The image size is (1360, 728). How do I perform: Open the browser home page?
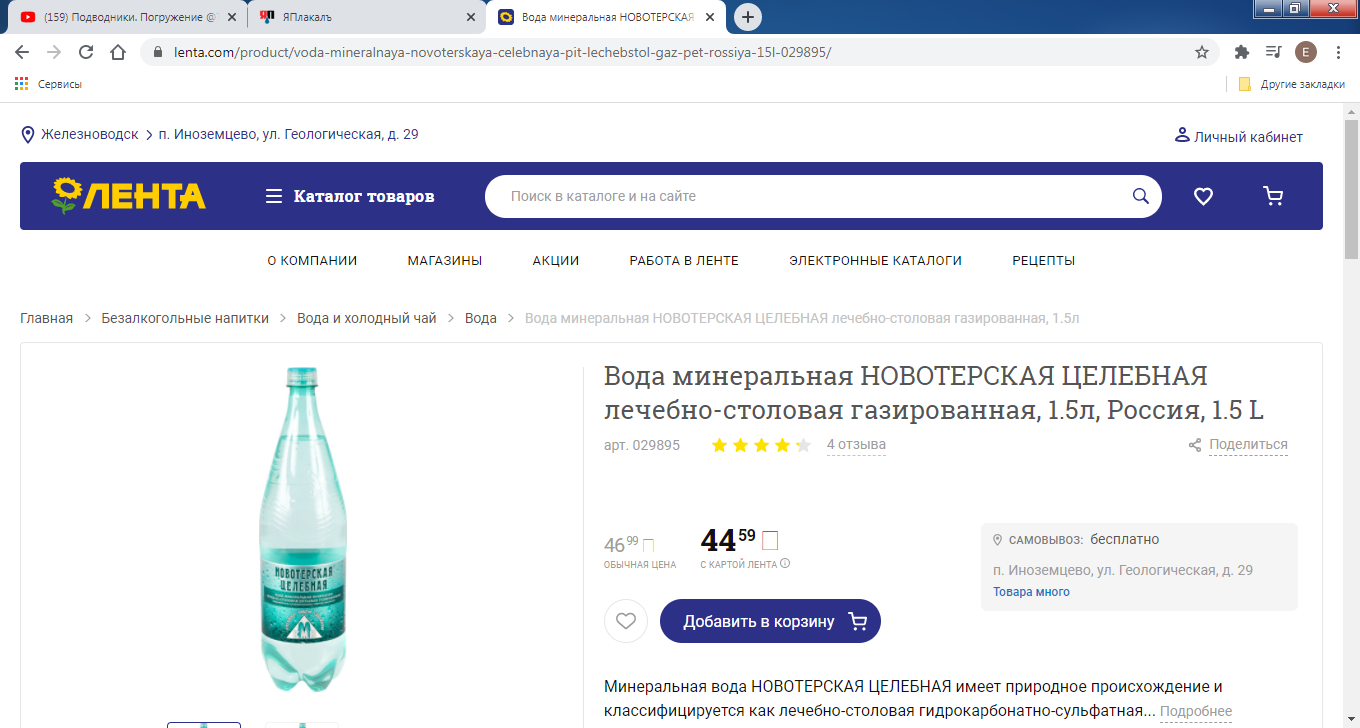(118, 52)
